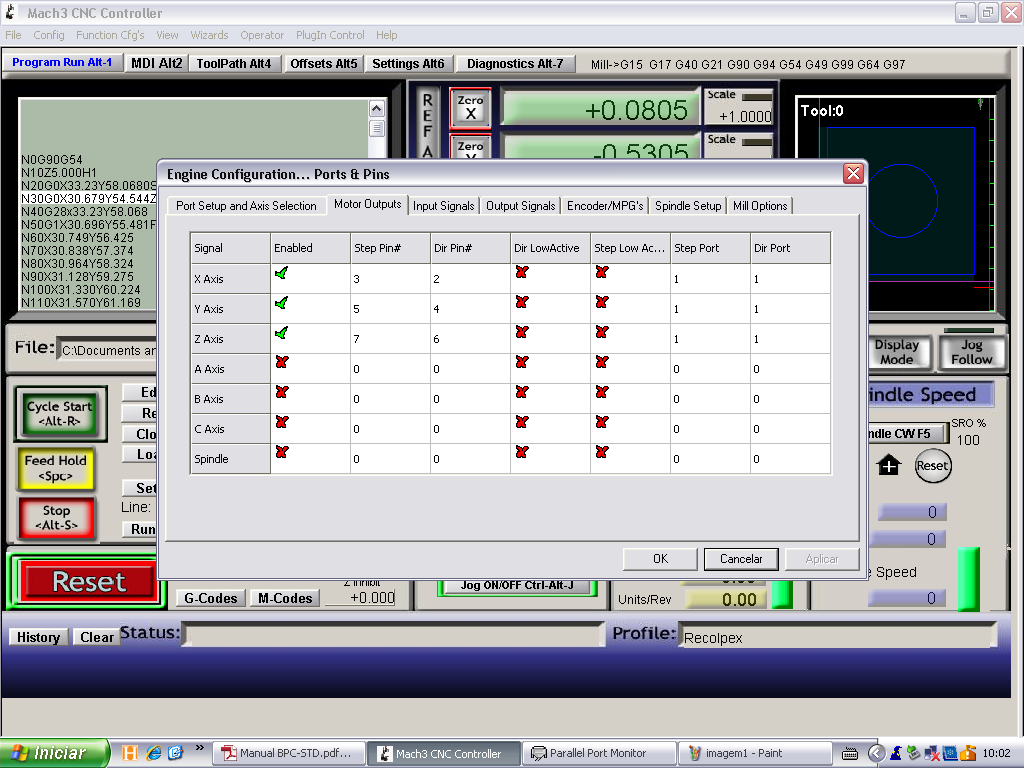
Task: Enable the Spindle motor output
Action: 282,452
